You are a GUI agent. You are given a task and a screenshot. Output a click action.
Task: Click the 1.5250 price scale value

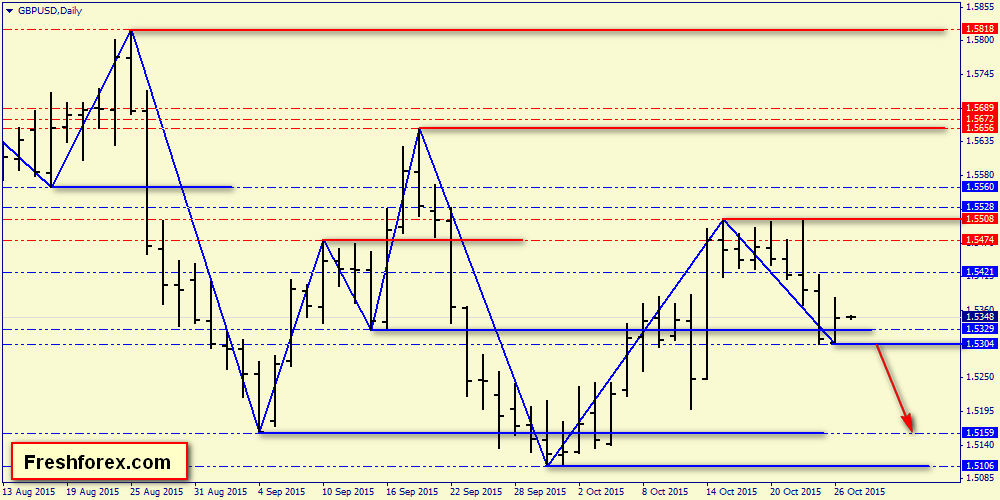pos(980,377)
